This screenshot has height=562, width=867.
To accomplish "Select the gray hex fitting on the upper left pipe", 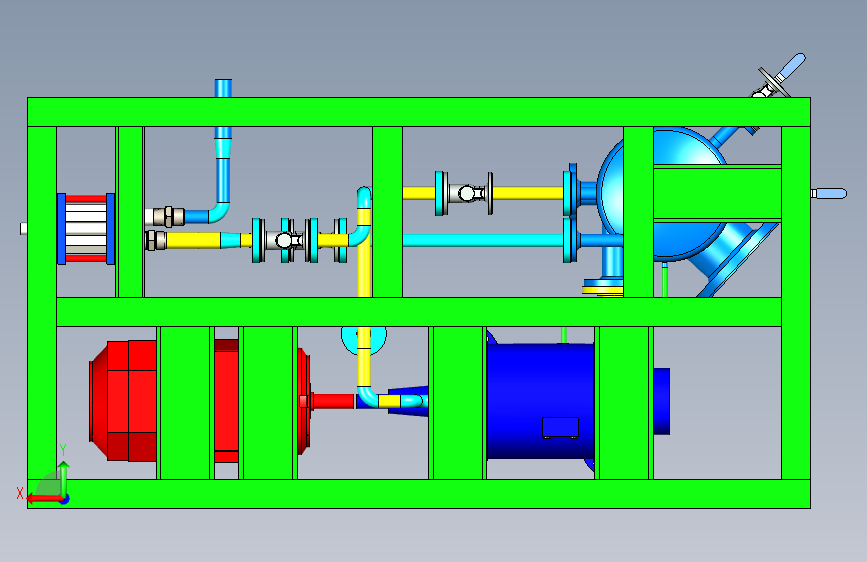I will tap(168, 216).
